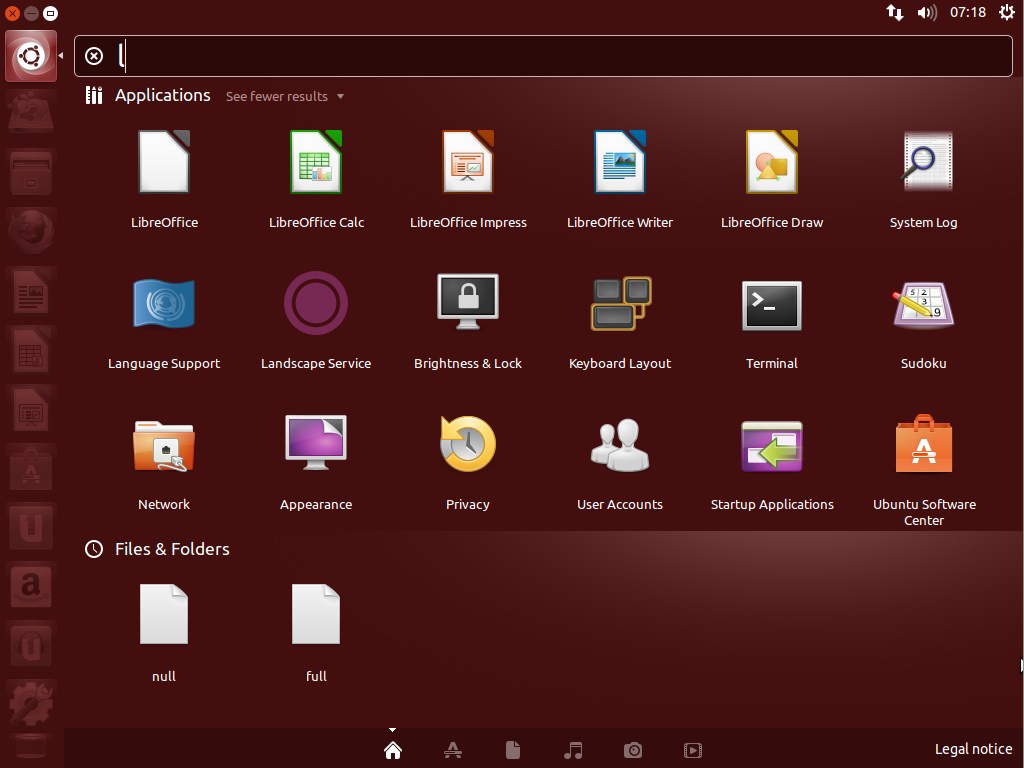Launch the Terminal application

click(772, 305)
